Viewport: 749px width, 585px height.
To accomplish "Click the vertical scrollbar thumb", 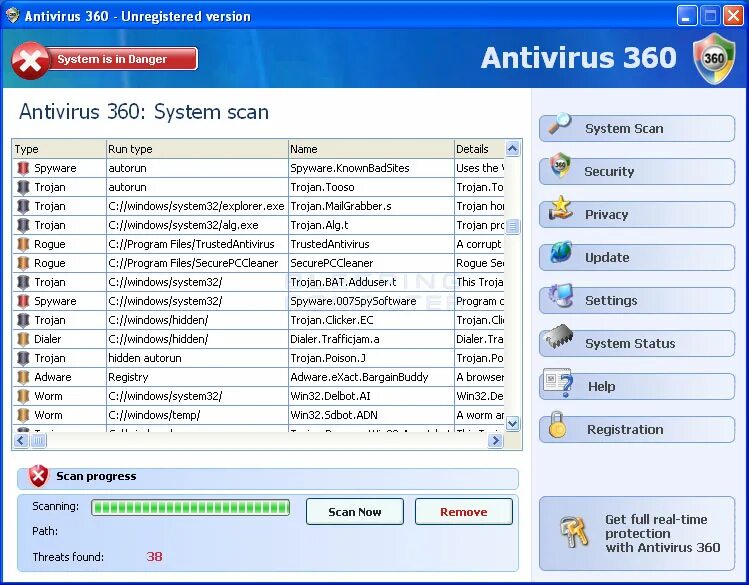I will pos(513,225).
